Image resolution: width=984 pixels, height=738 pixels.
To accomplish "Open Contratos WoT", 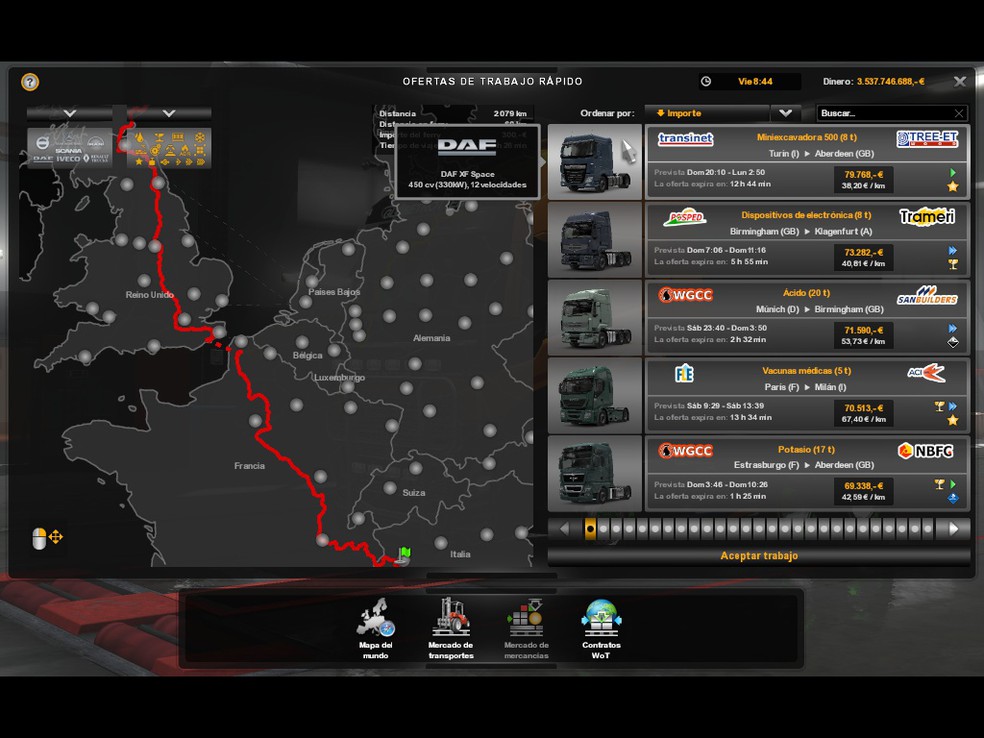I will pos(601,629).
